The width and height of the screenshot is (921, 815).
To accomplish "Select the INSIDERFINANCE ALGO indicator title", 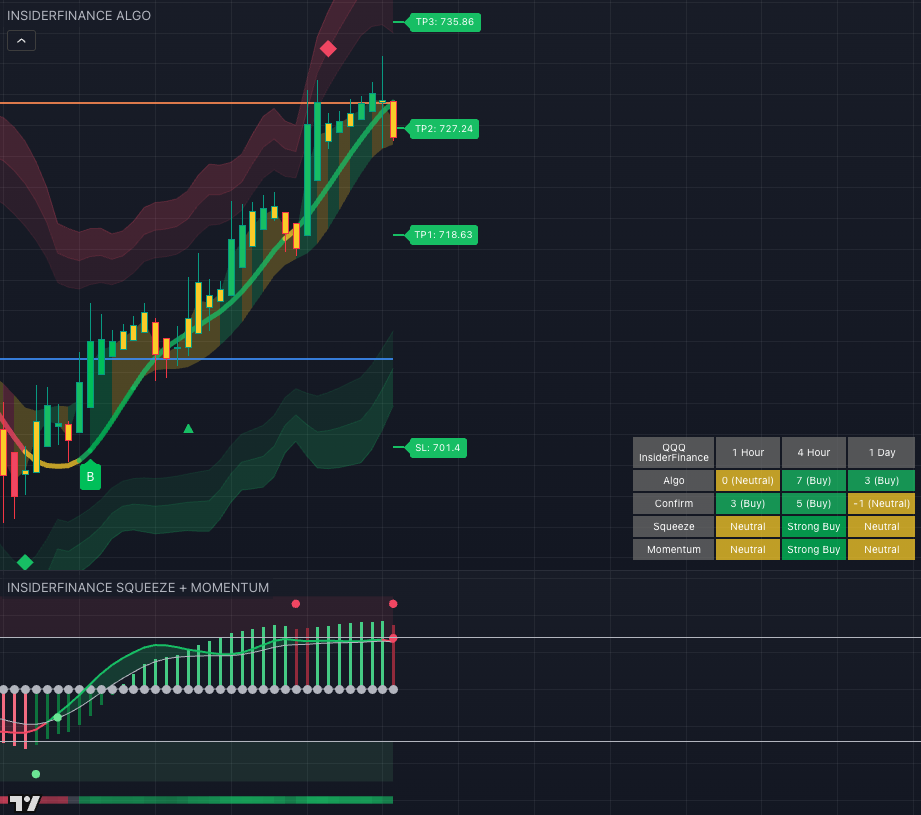I will [79, 16].
